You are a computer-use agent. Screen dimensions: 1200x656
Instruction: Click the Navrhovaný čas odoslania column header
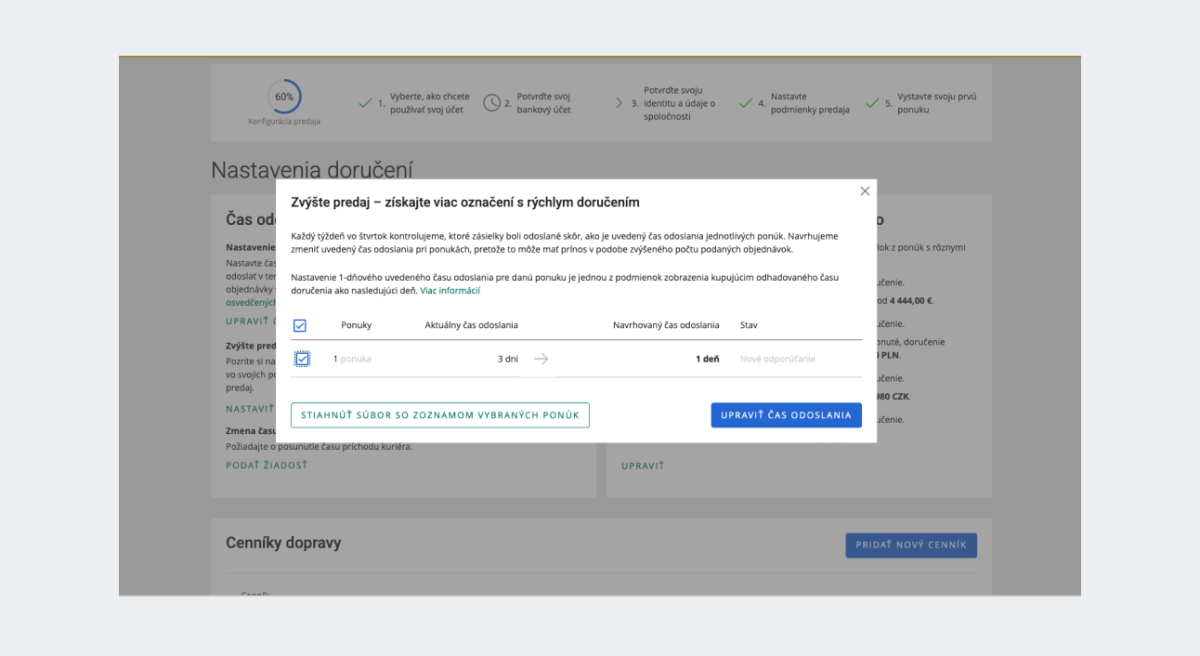pyautogui.click(x=666, y=325)
